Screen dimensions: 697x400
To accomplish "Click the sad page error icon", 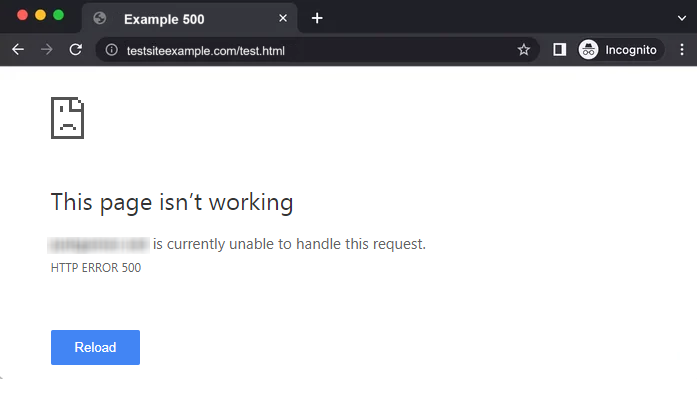I will click(x=68, y=118).
